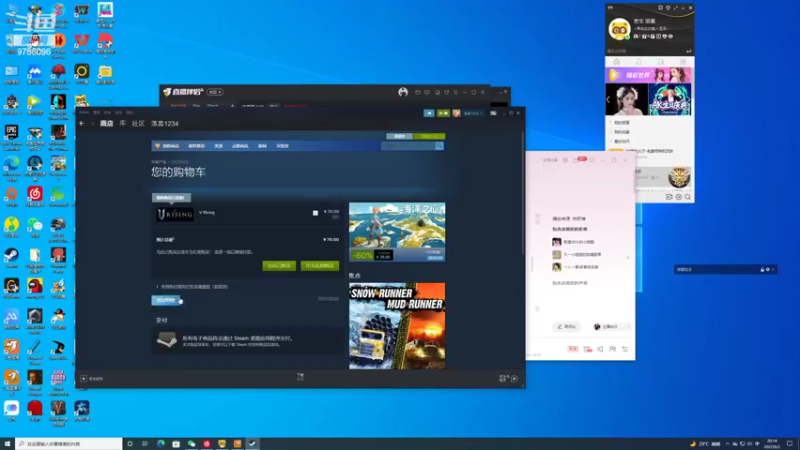
Task: Open the Windows Start menu
Action: click(x=7, y=444)
